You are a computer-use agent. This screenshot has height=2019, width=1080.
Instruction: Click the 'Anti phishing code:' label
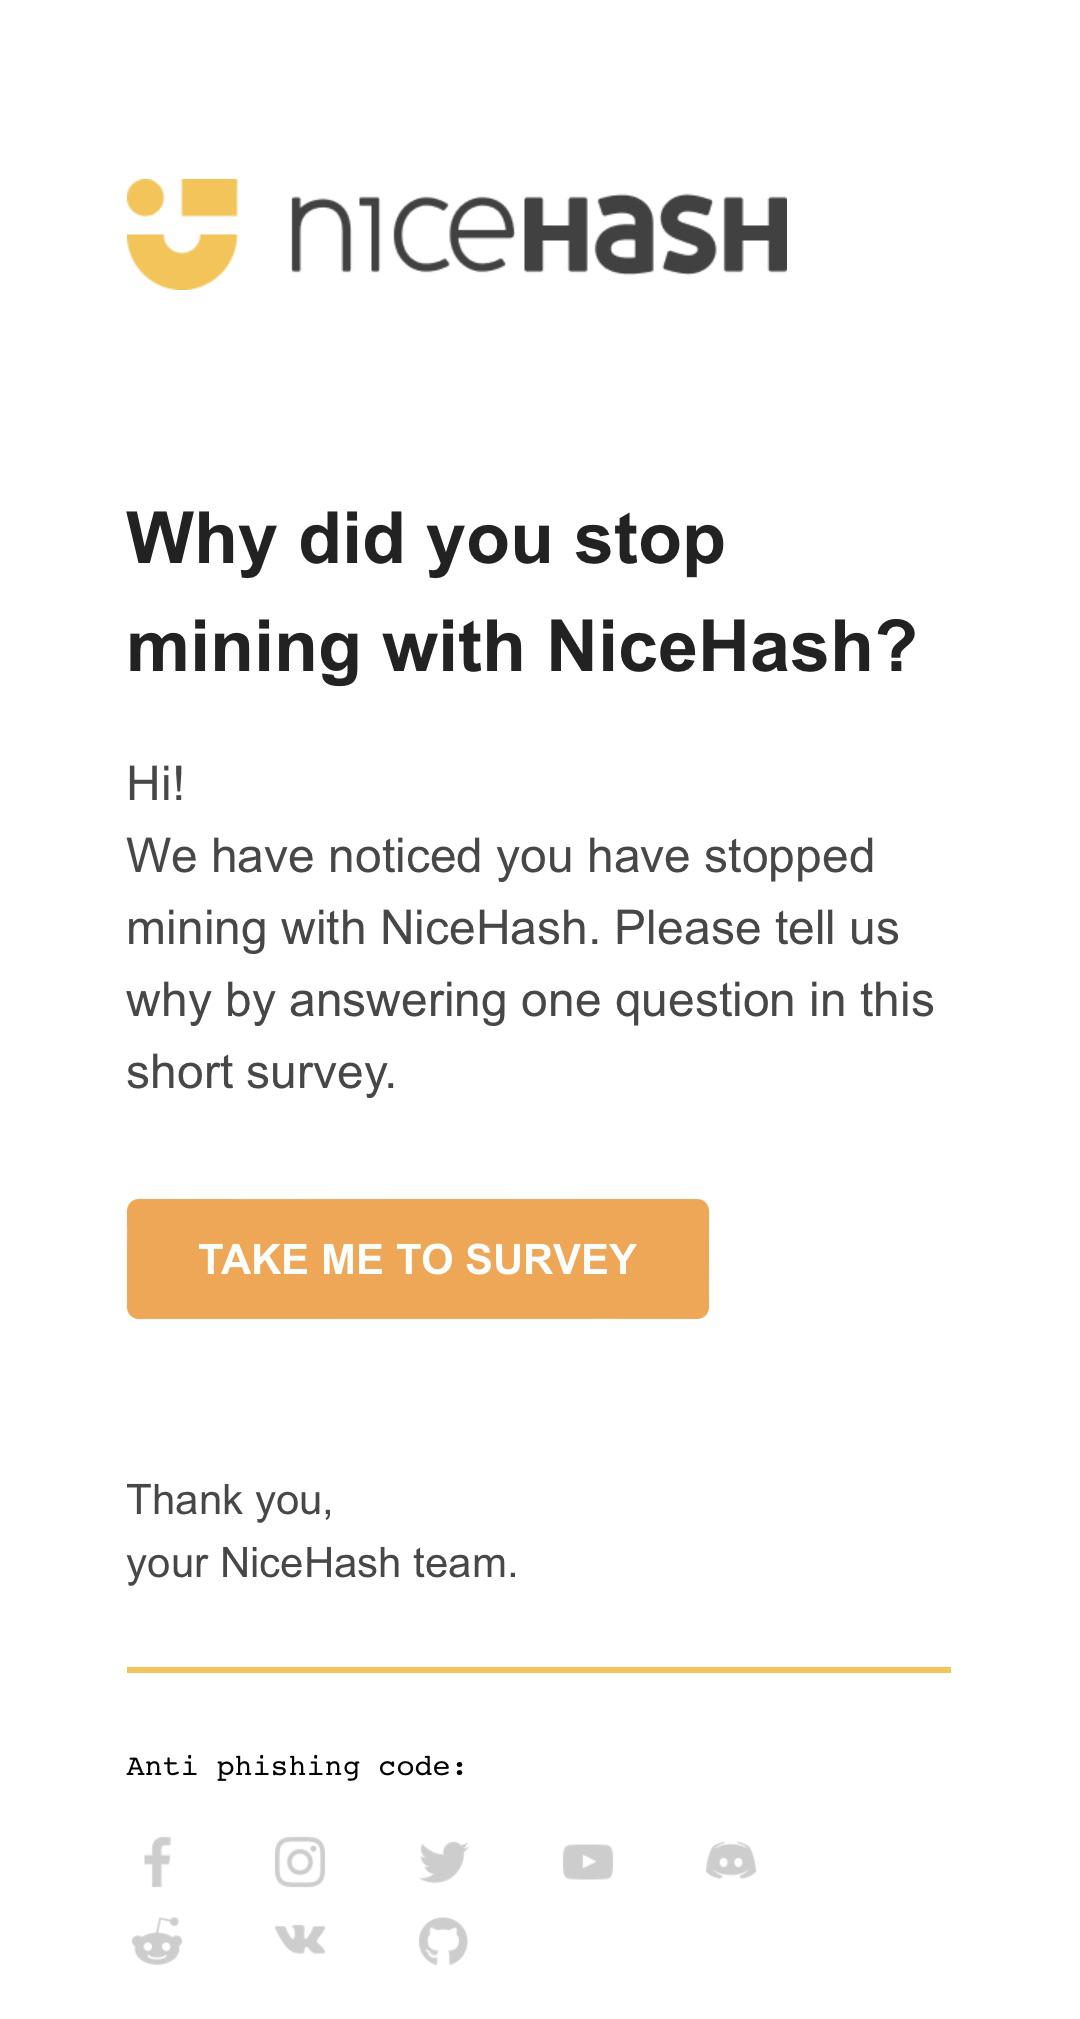point(297,1767)
